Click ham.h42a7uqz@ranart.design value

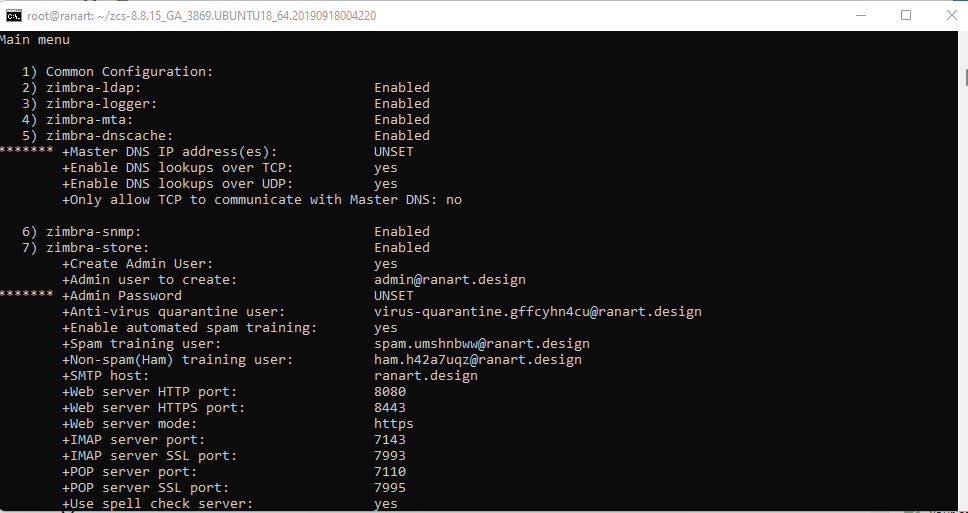coord(478,360)
